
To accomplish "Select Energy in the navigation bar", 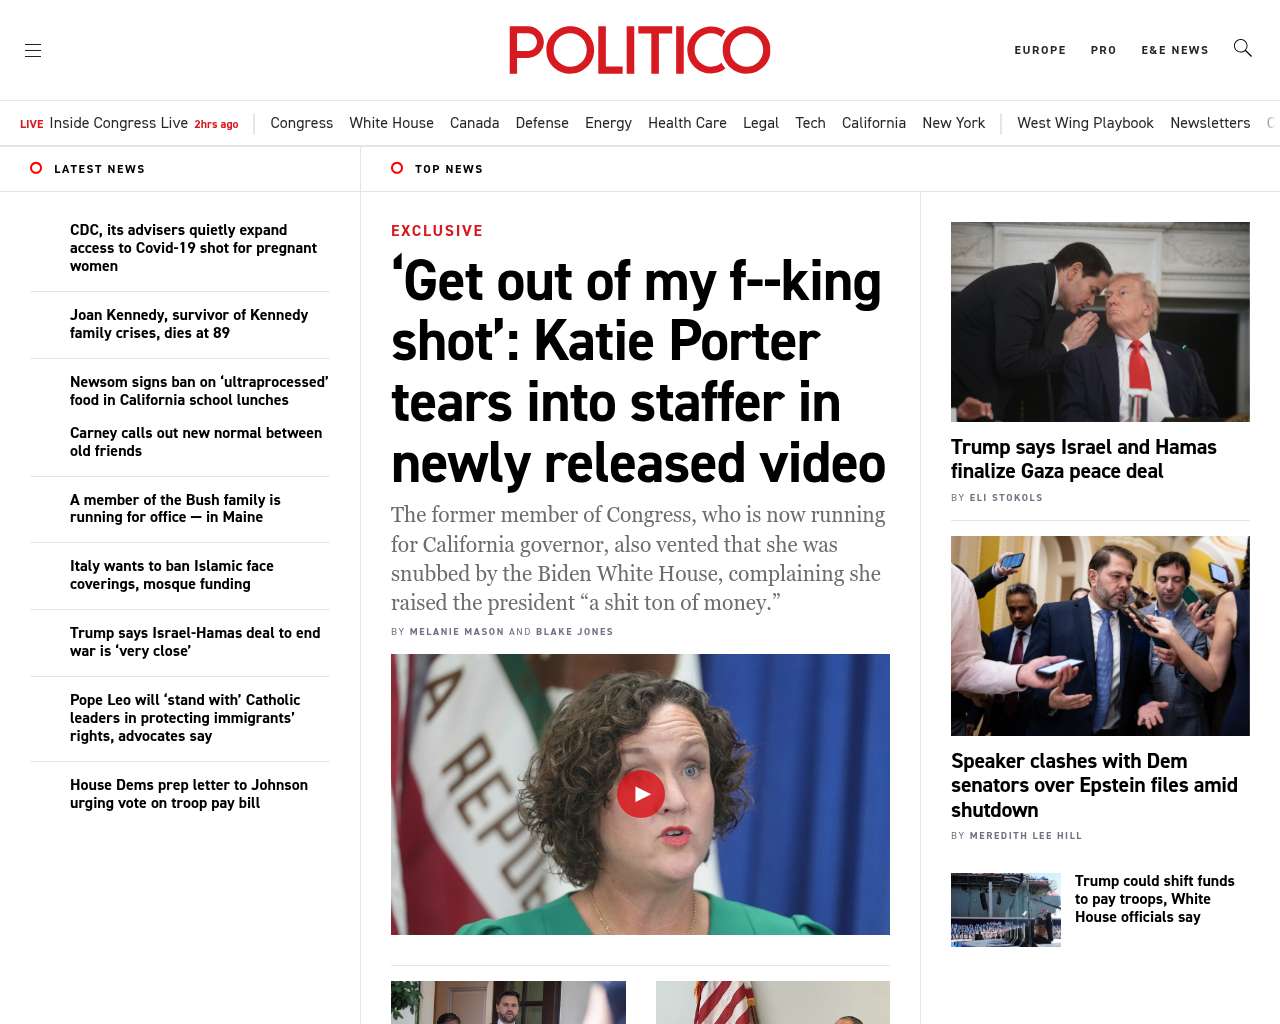I will 608,123.
